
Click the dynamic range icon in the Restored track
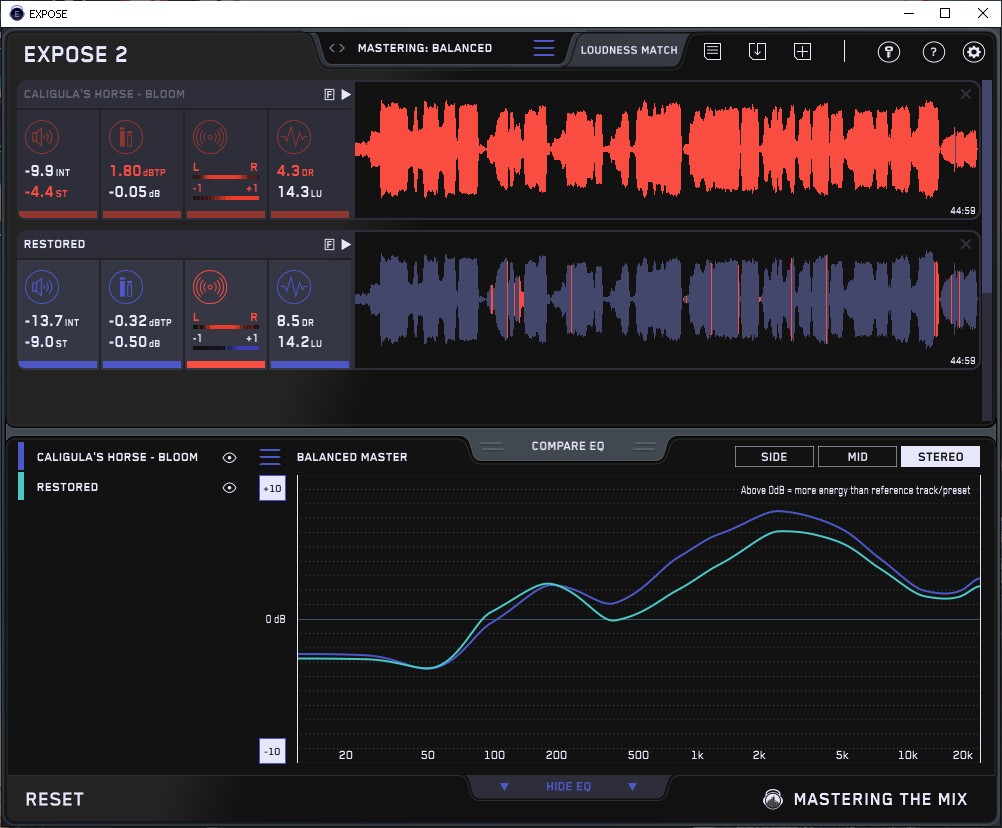tap(294, 287)
